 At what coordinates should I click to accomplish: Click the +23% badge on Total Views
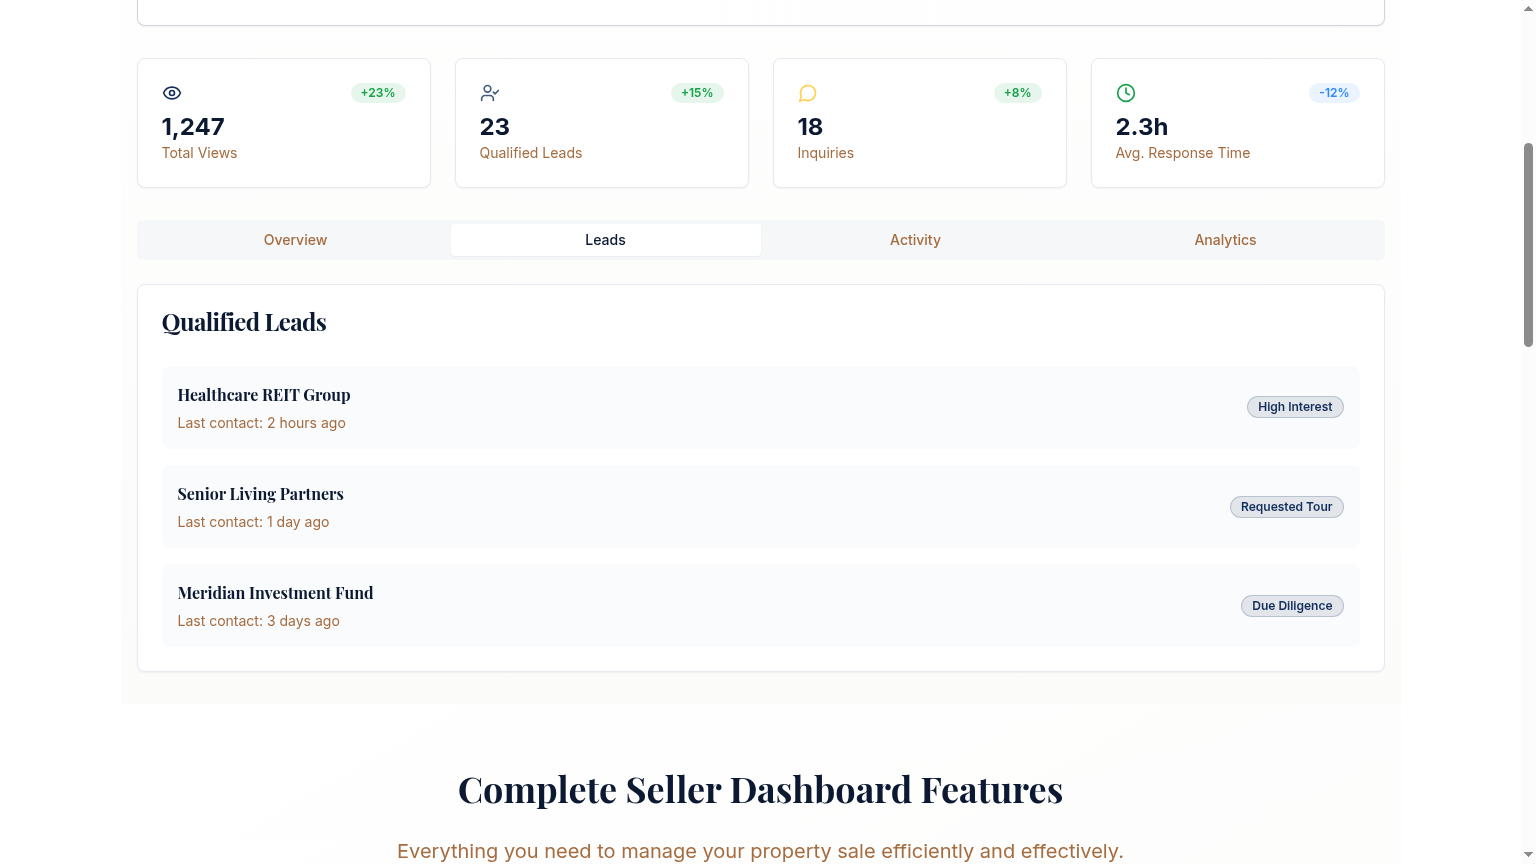click(378, 93)
